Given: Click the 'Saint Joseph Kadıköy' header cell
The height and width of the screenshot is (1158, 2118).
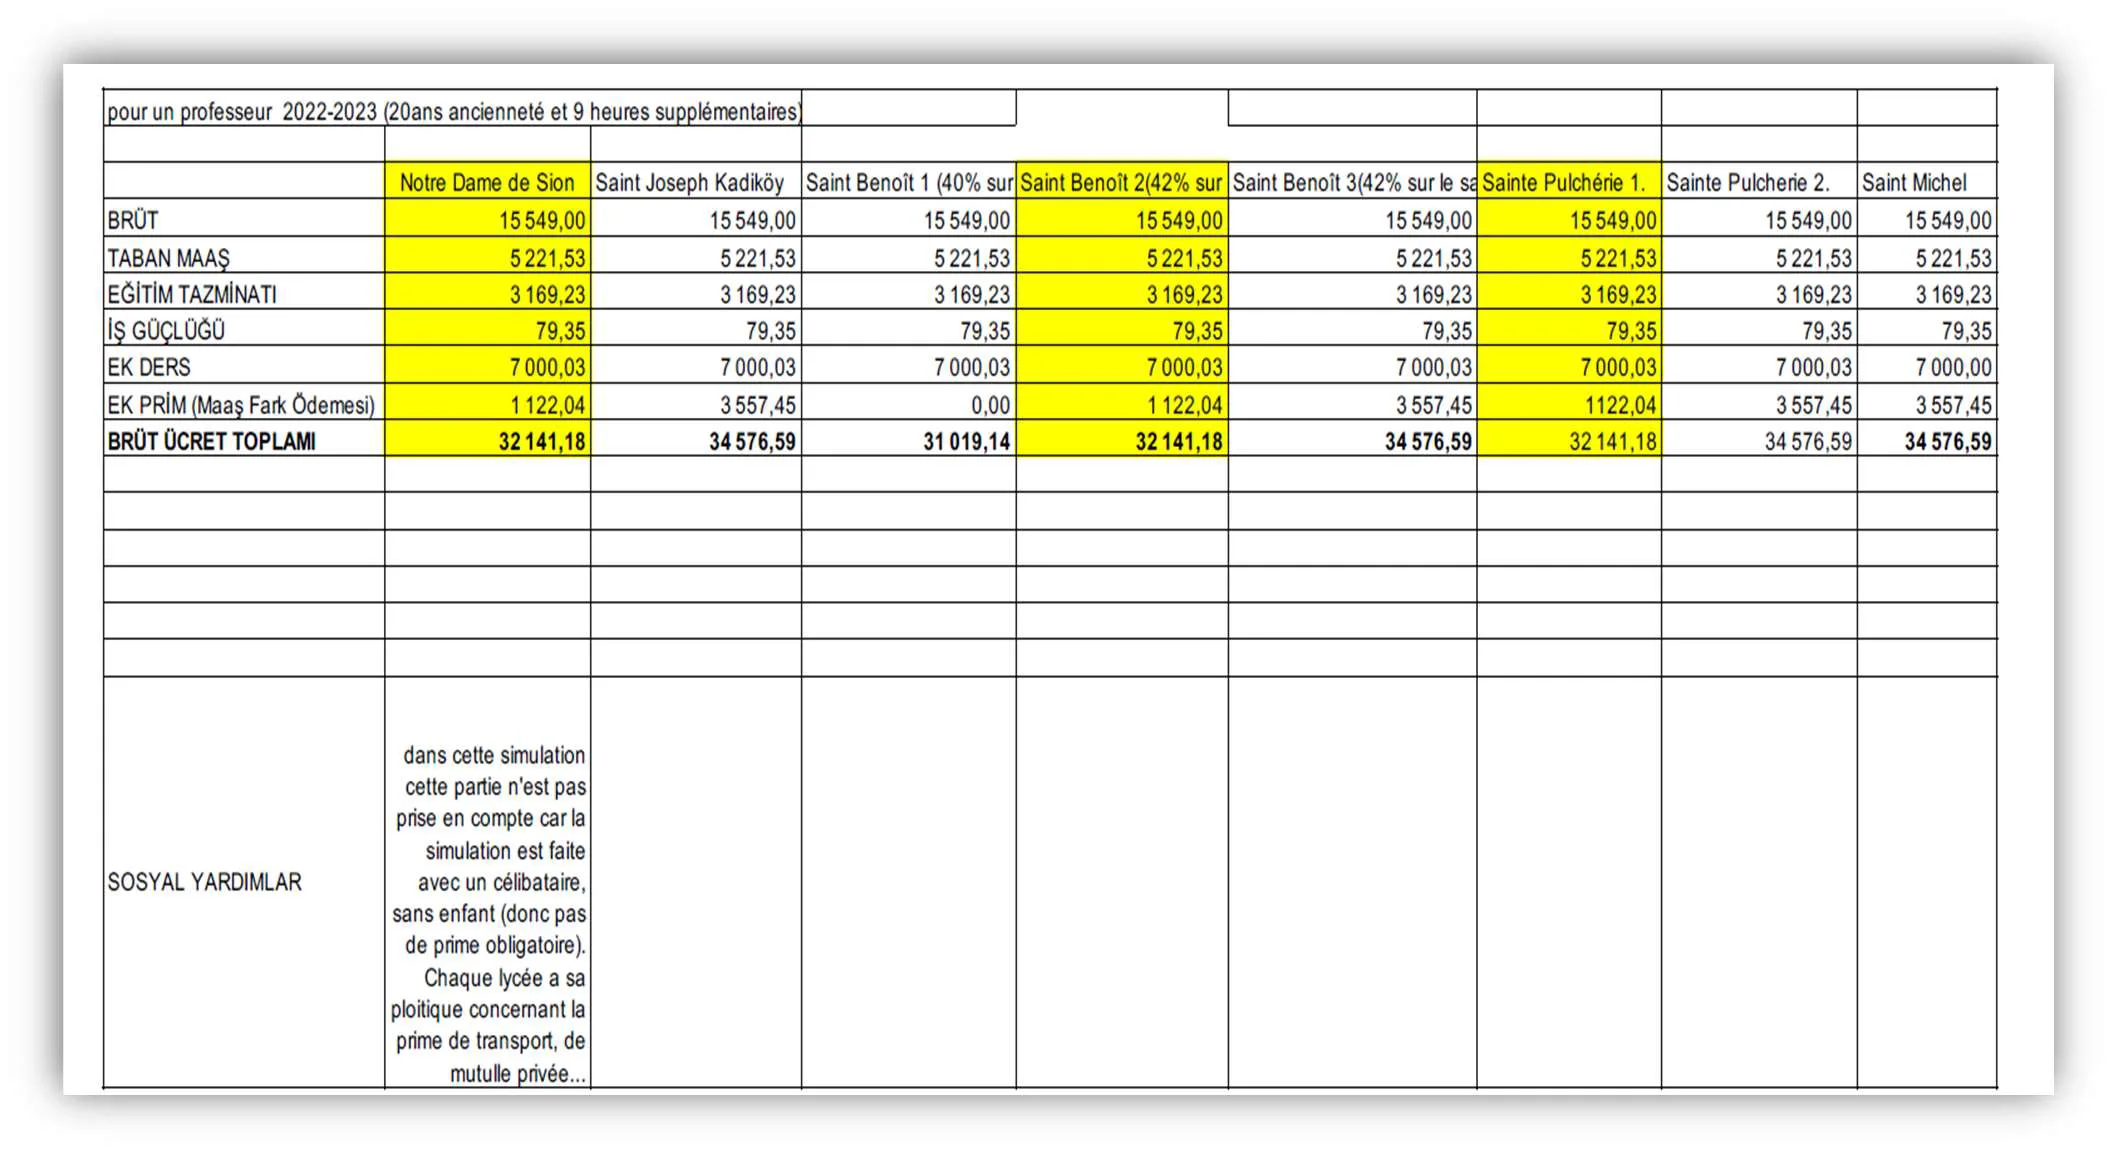Looking at the screenshot, I should pos(696,182).
